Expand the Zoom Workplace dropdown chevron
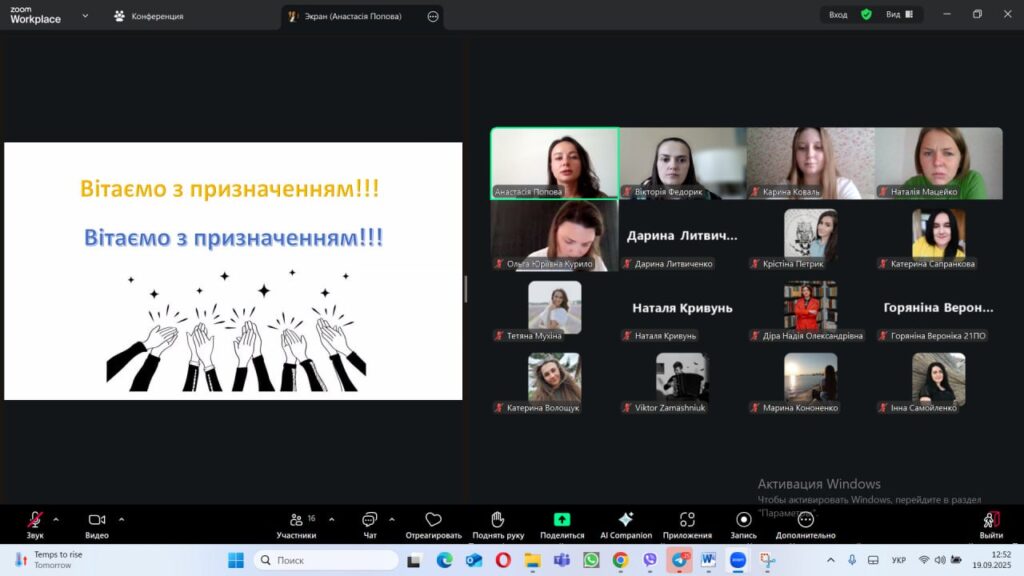 [x=85, y=16]
